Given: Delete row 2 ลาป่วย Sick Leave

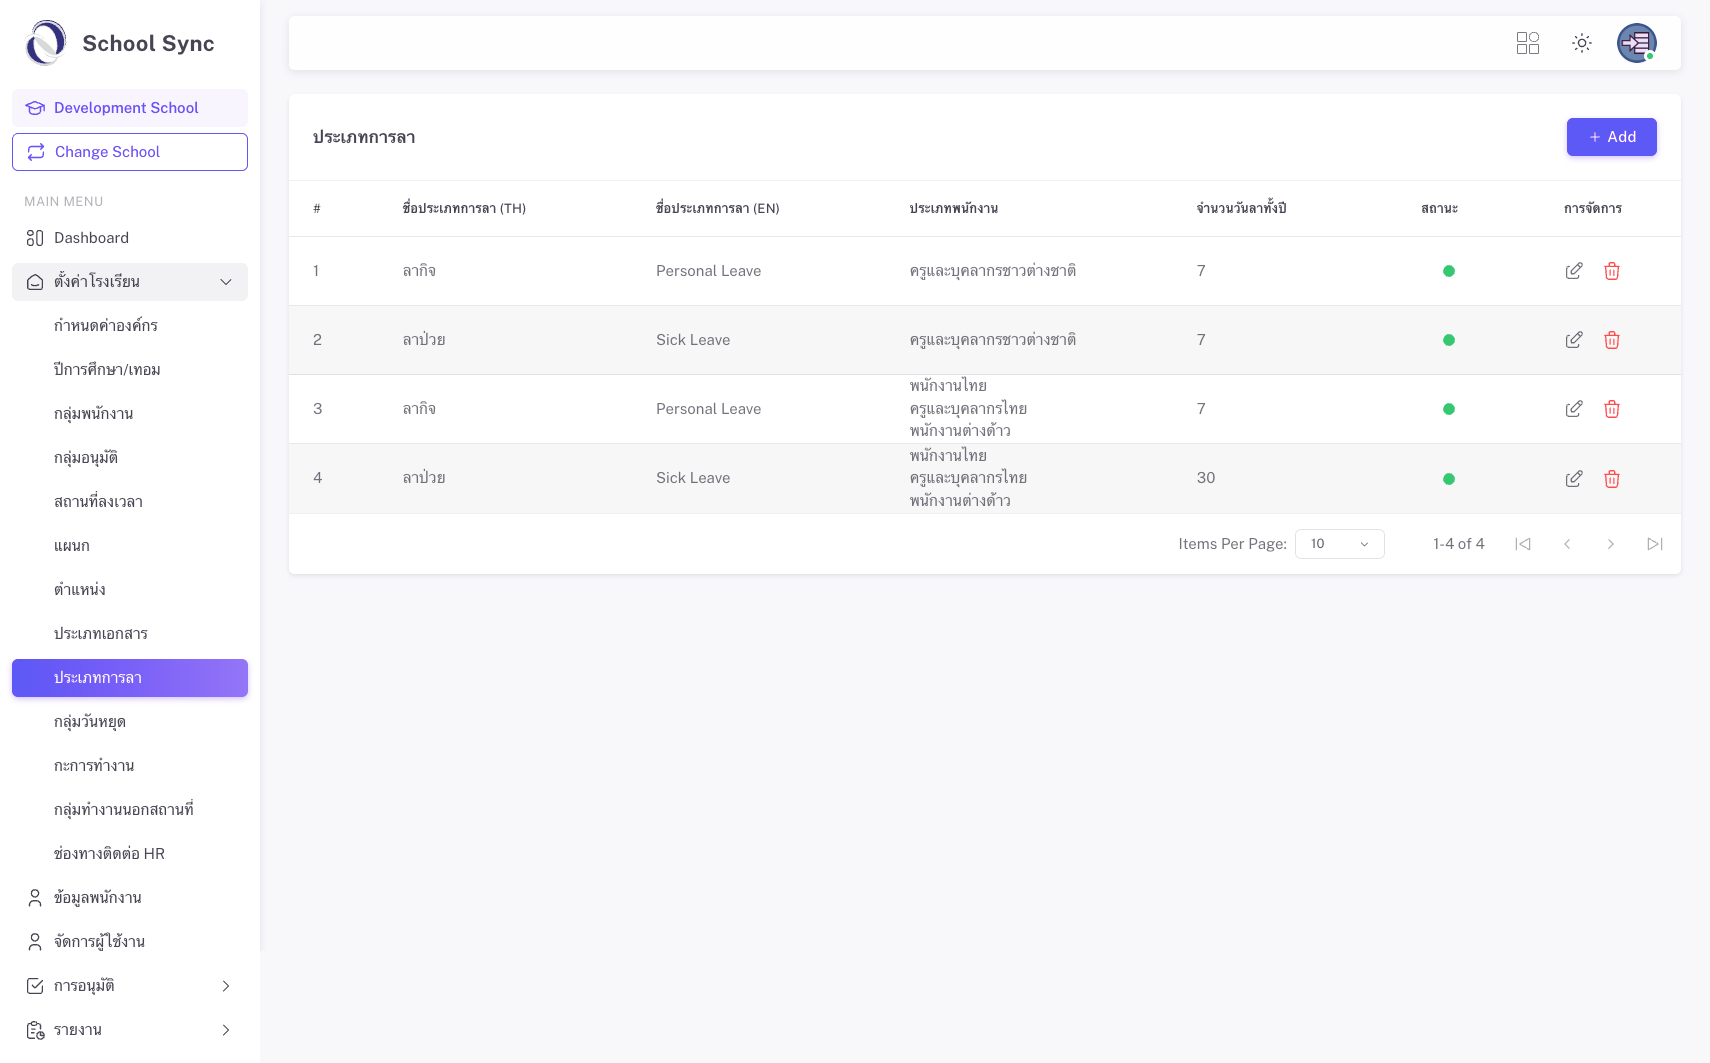Looking at the screenshot, I should click(x=1612, y=340).
